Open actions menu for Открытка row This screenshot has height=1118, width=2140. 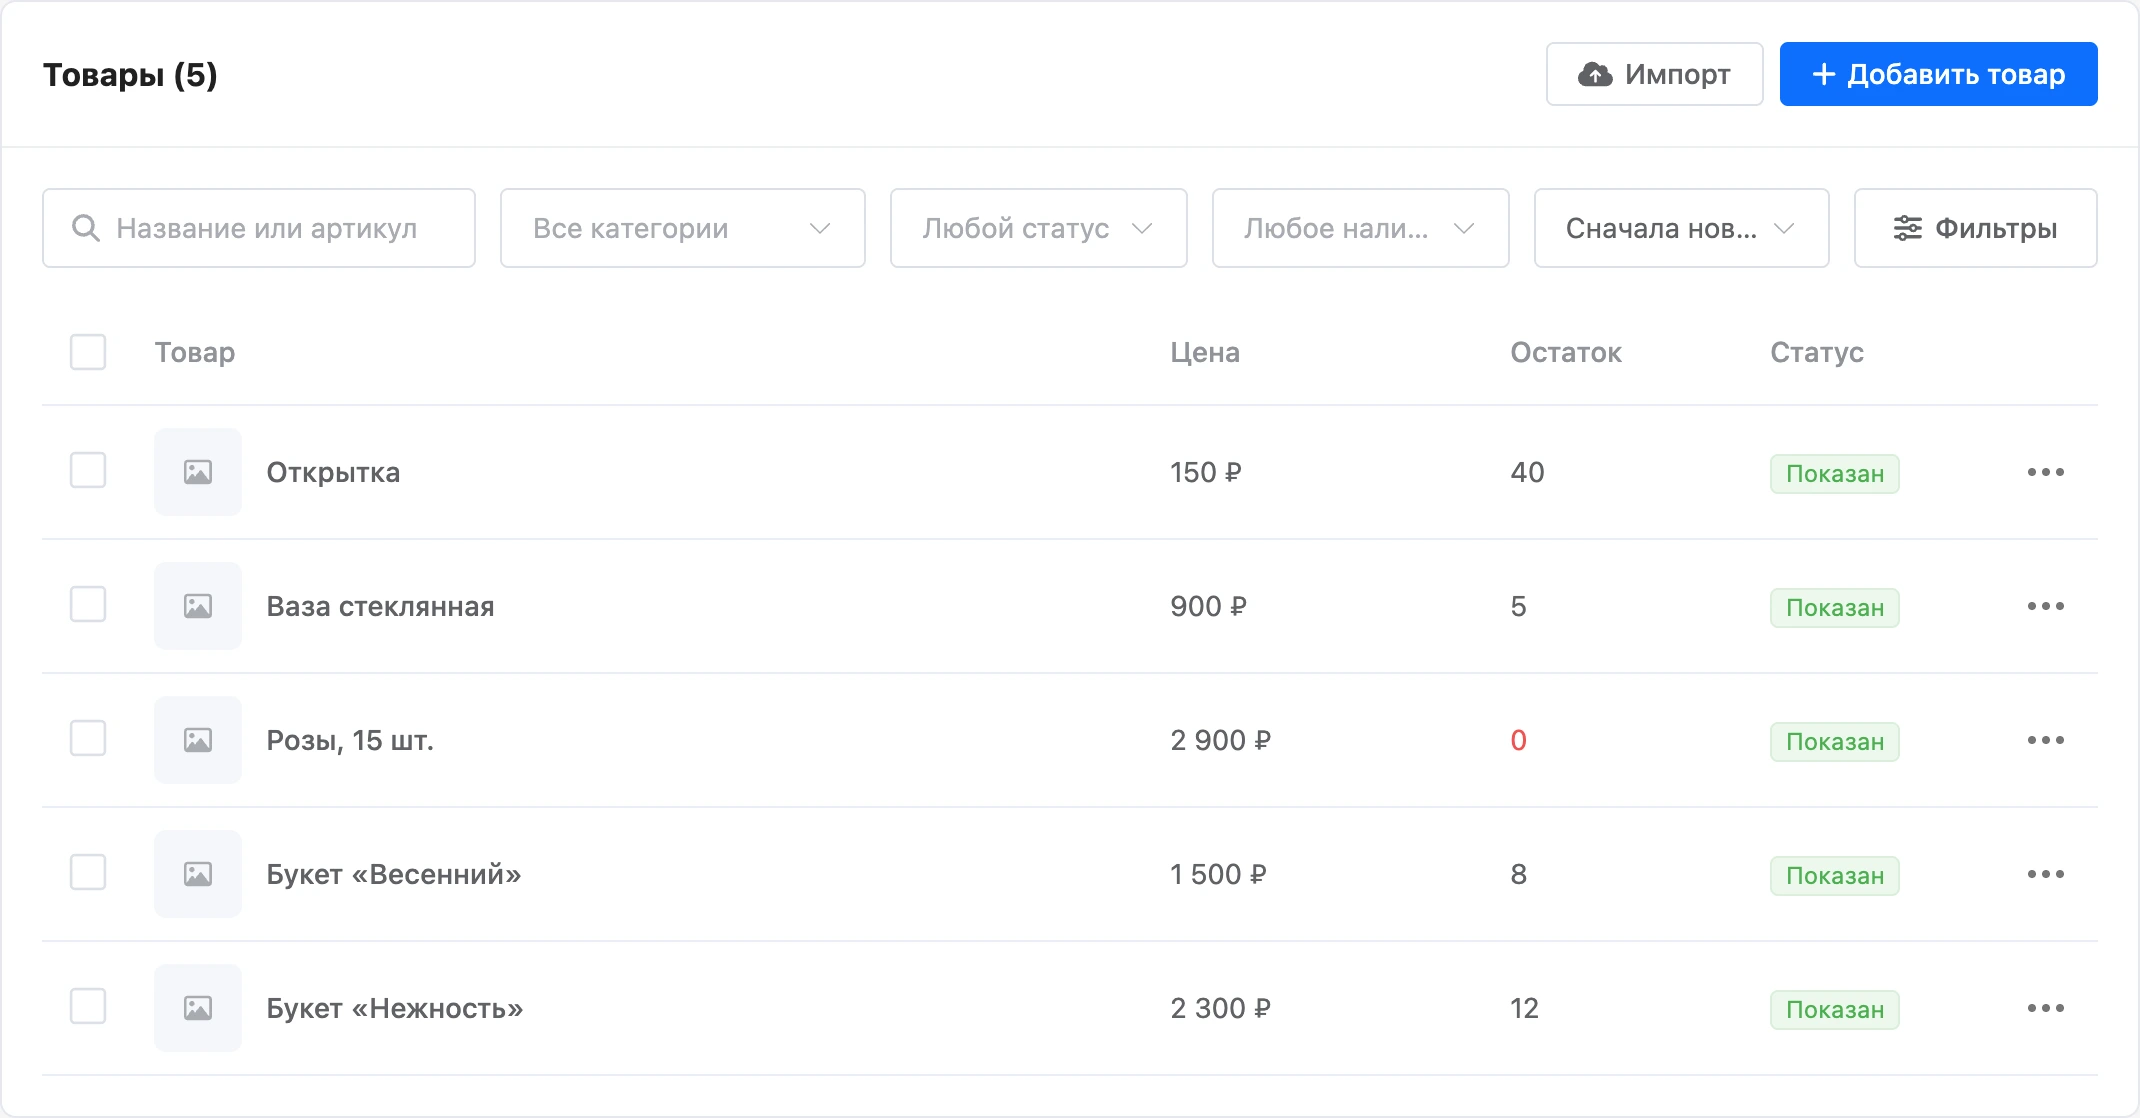(2045, 472)
